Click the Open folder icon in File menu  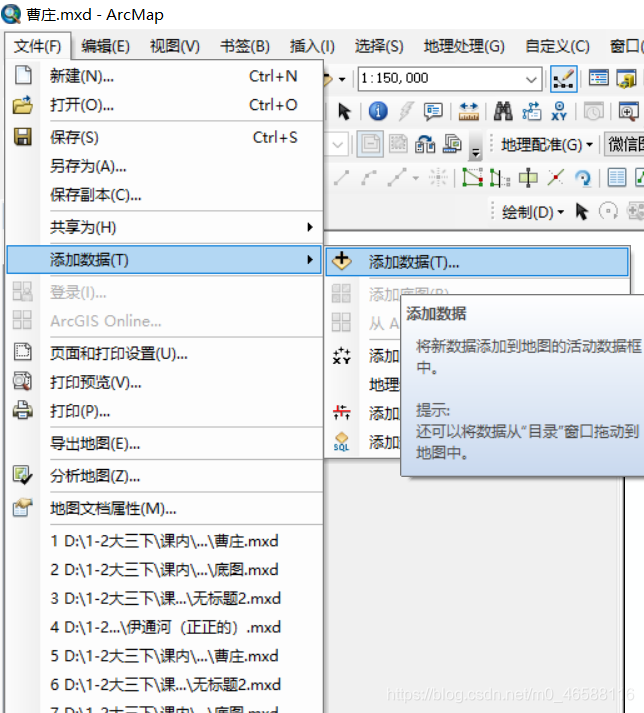click(x=23, y=105)
